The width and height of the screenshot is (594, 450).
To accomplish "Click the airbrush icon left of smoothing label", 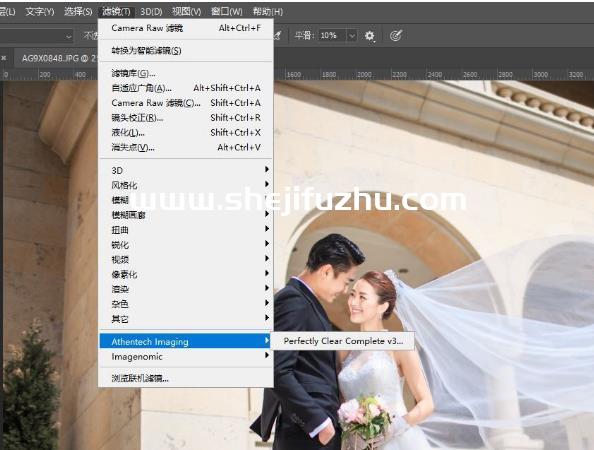I will [x=278, y=36].
